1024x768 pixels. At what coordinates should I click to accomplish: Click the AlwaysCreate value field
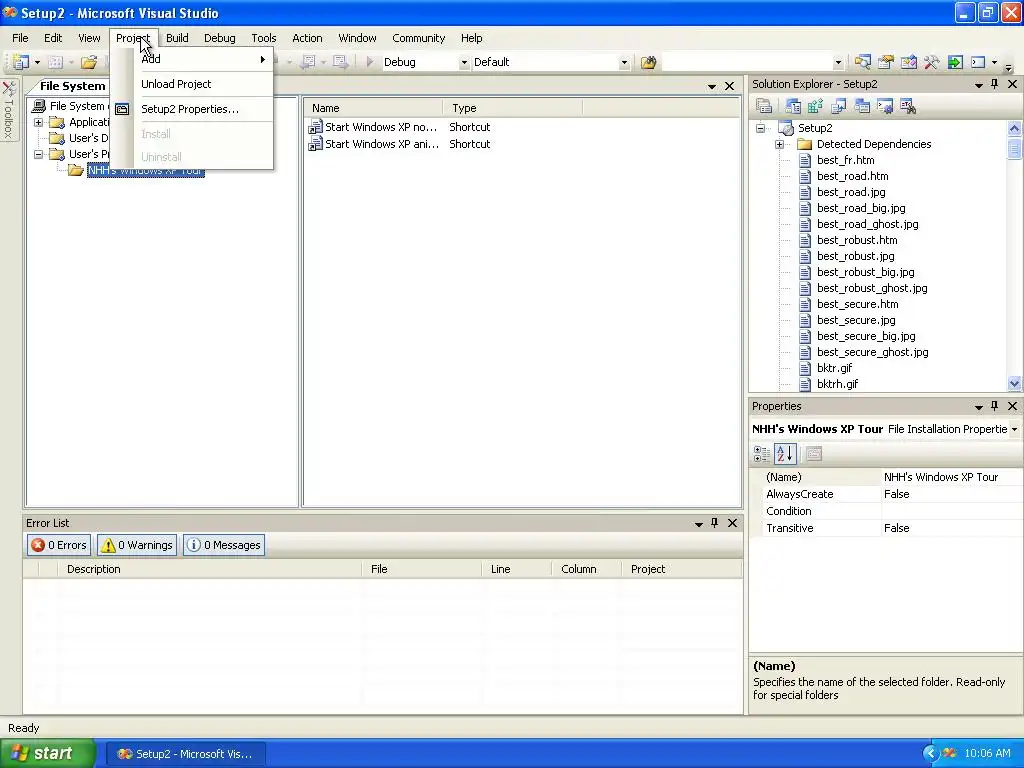pyautogui.click(x=951, y=494)
